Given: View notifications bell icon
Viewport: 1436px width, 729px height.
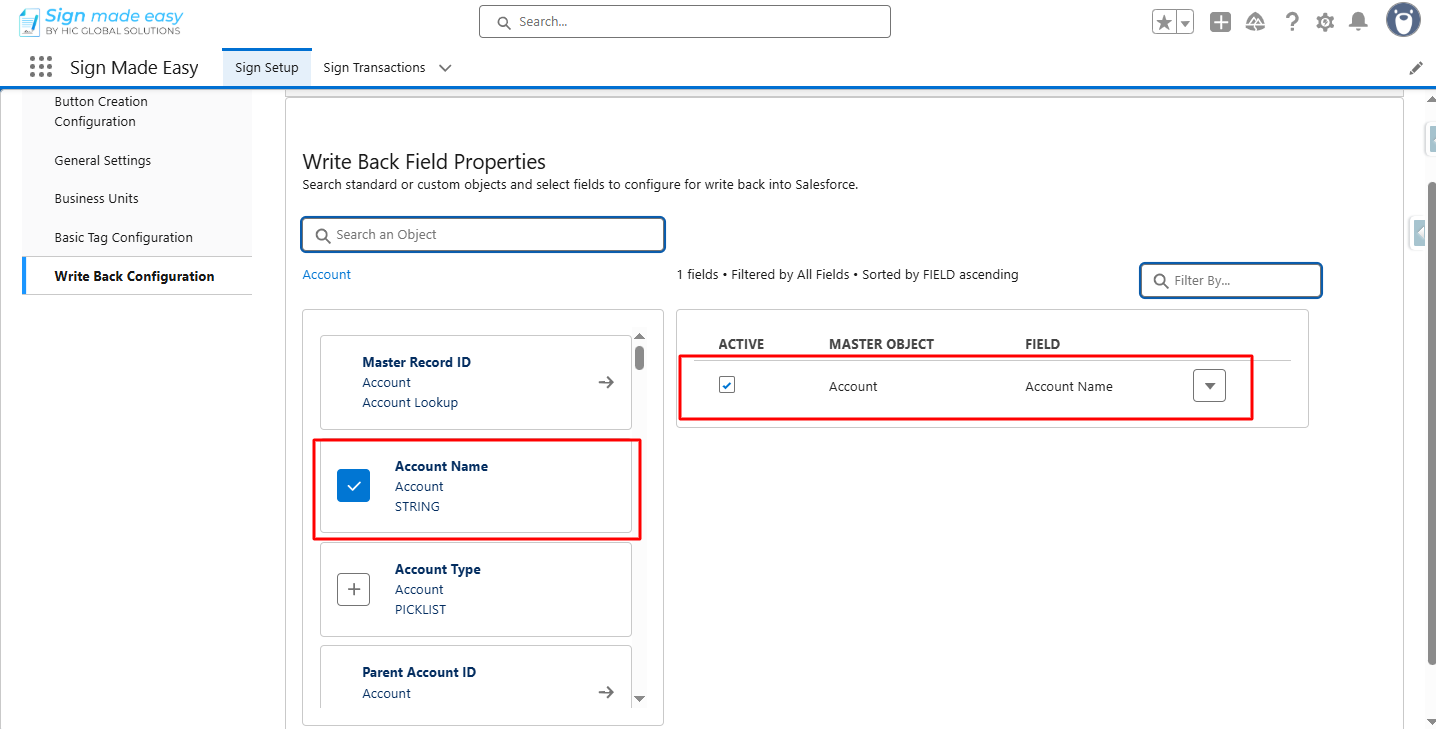Looking at the screenshot, I should coord(1358,22).
